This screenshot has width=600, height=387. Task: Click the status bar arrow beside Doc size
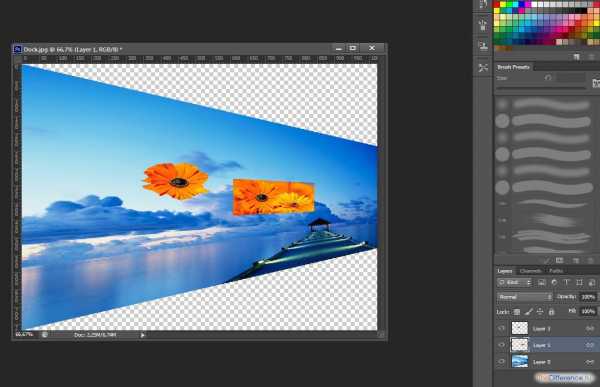(x=142, y=335)
